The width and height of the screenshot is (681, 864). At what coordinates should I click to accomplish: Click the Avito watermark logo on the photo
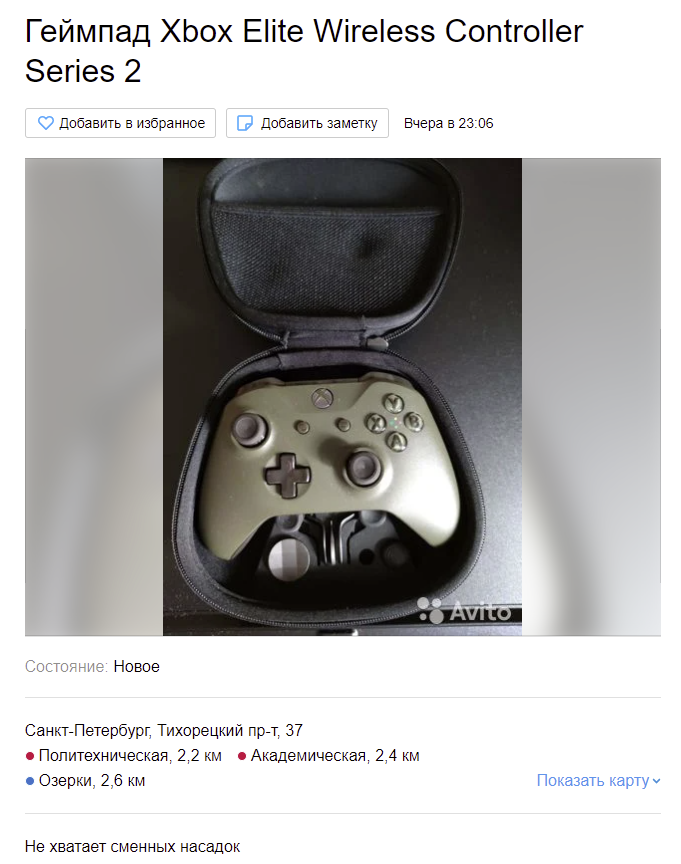(464, 611)
